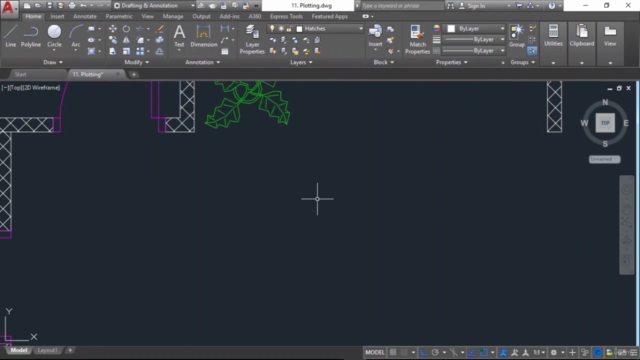The image size is (640, 360).
Task: Switch to Layout1 tab
Action: (47, 350)
